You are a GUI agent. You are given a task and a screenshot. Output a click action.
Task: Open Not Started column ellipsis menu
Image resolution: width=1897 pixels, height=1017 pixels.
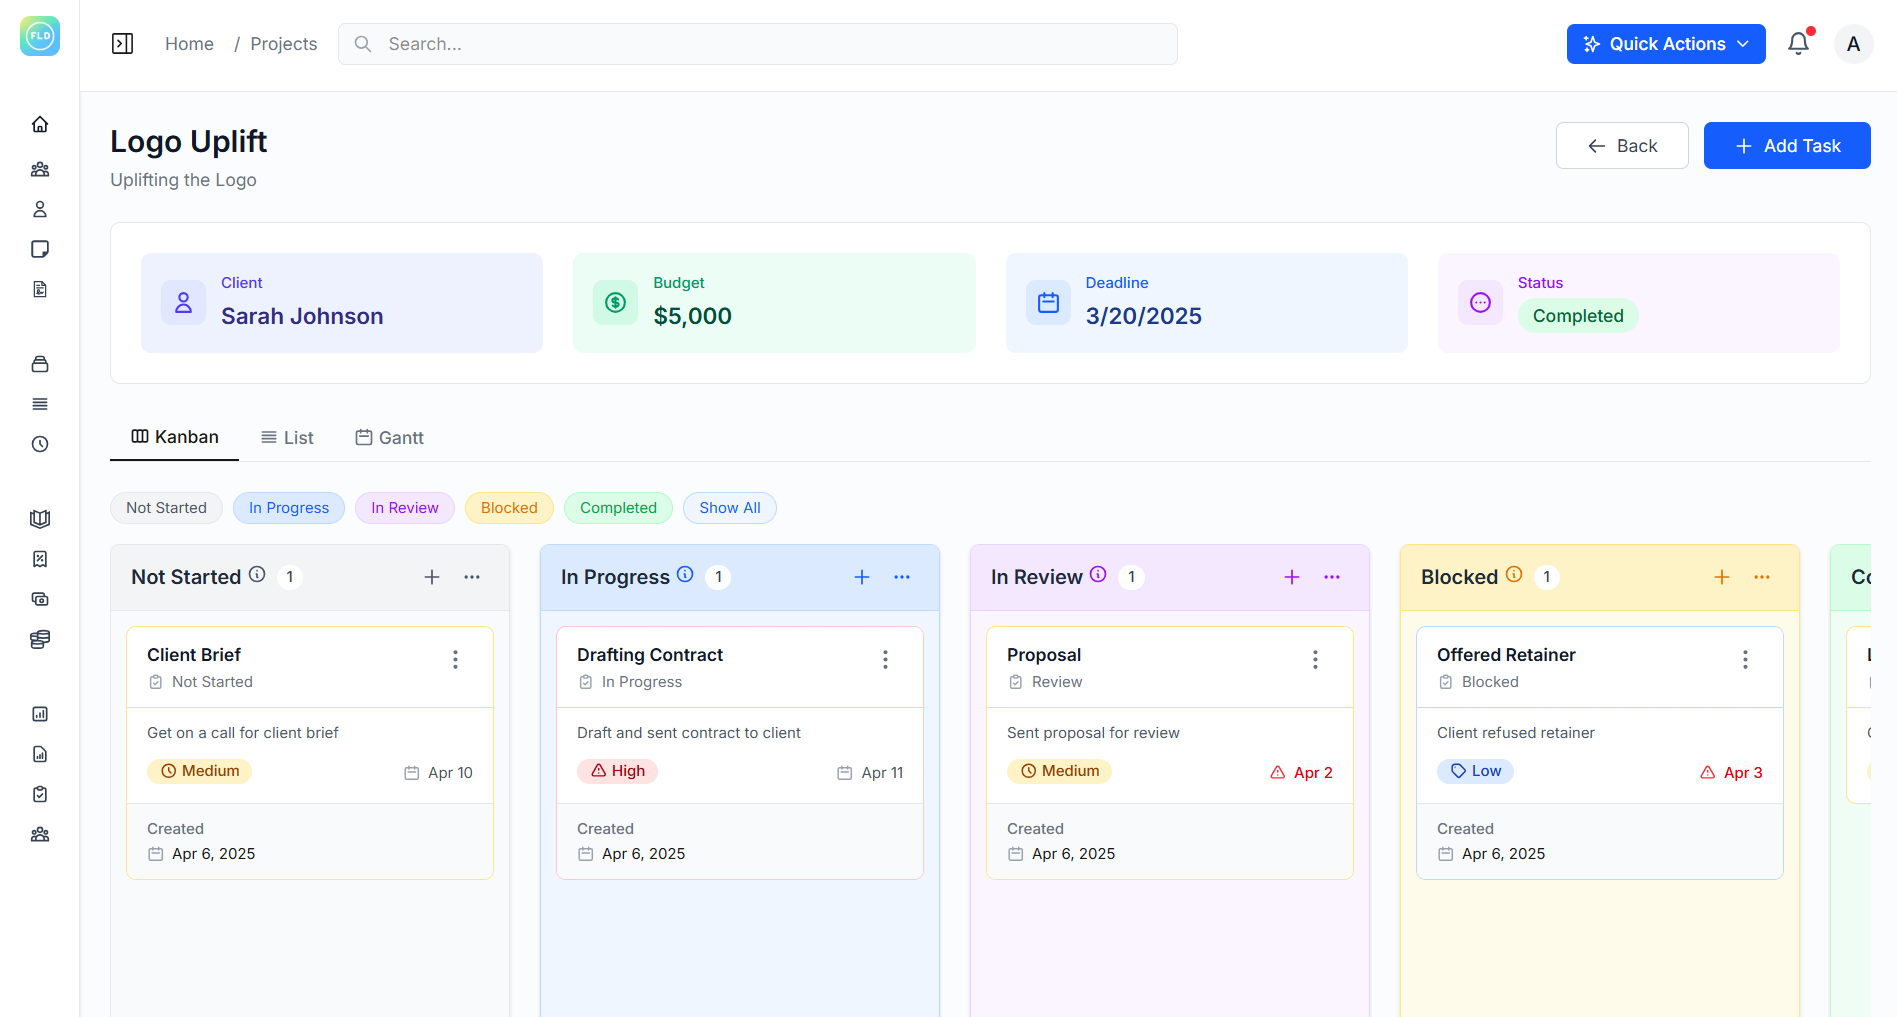[x=472, y=577]
